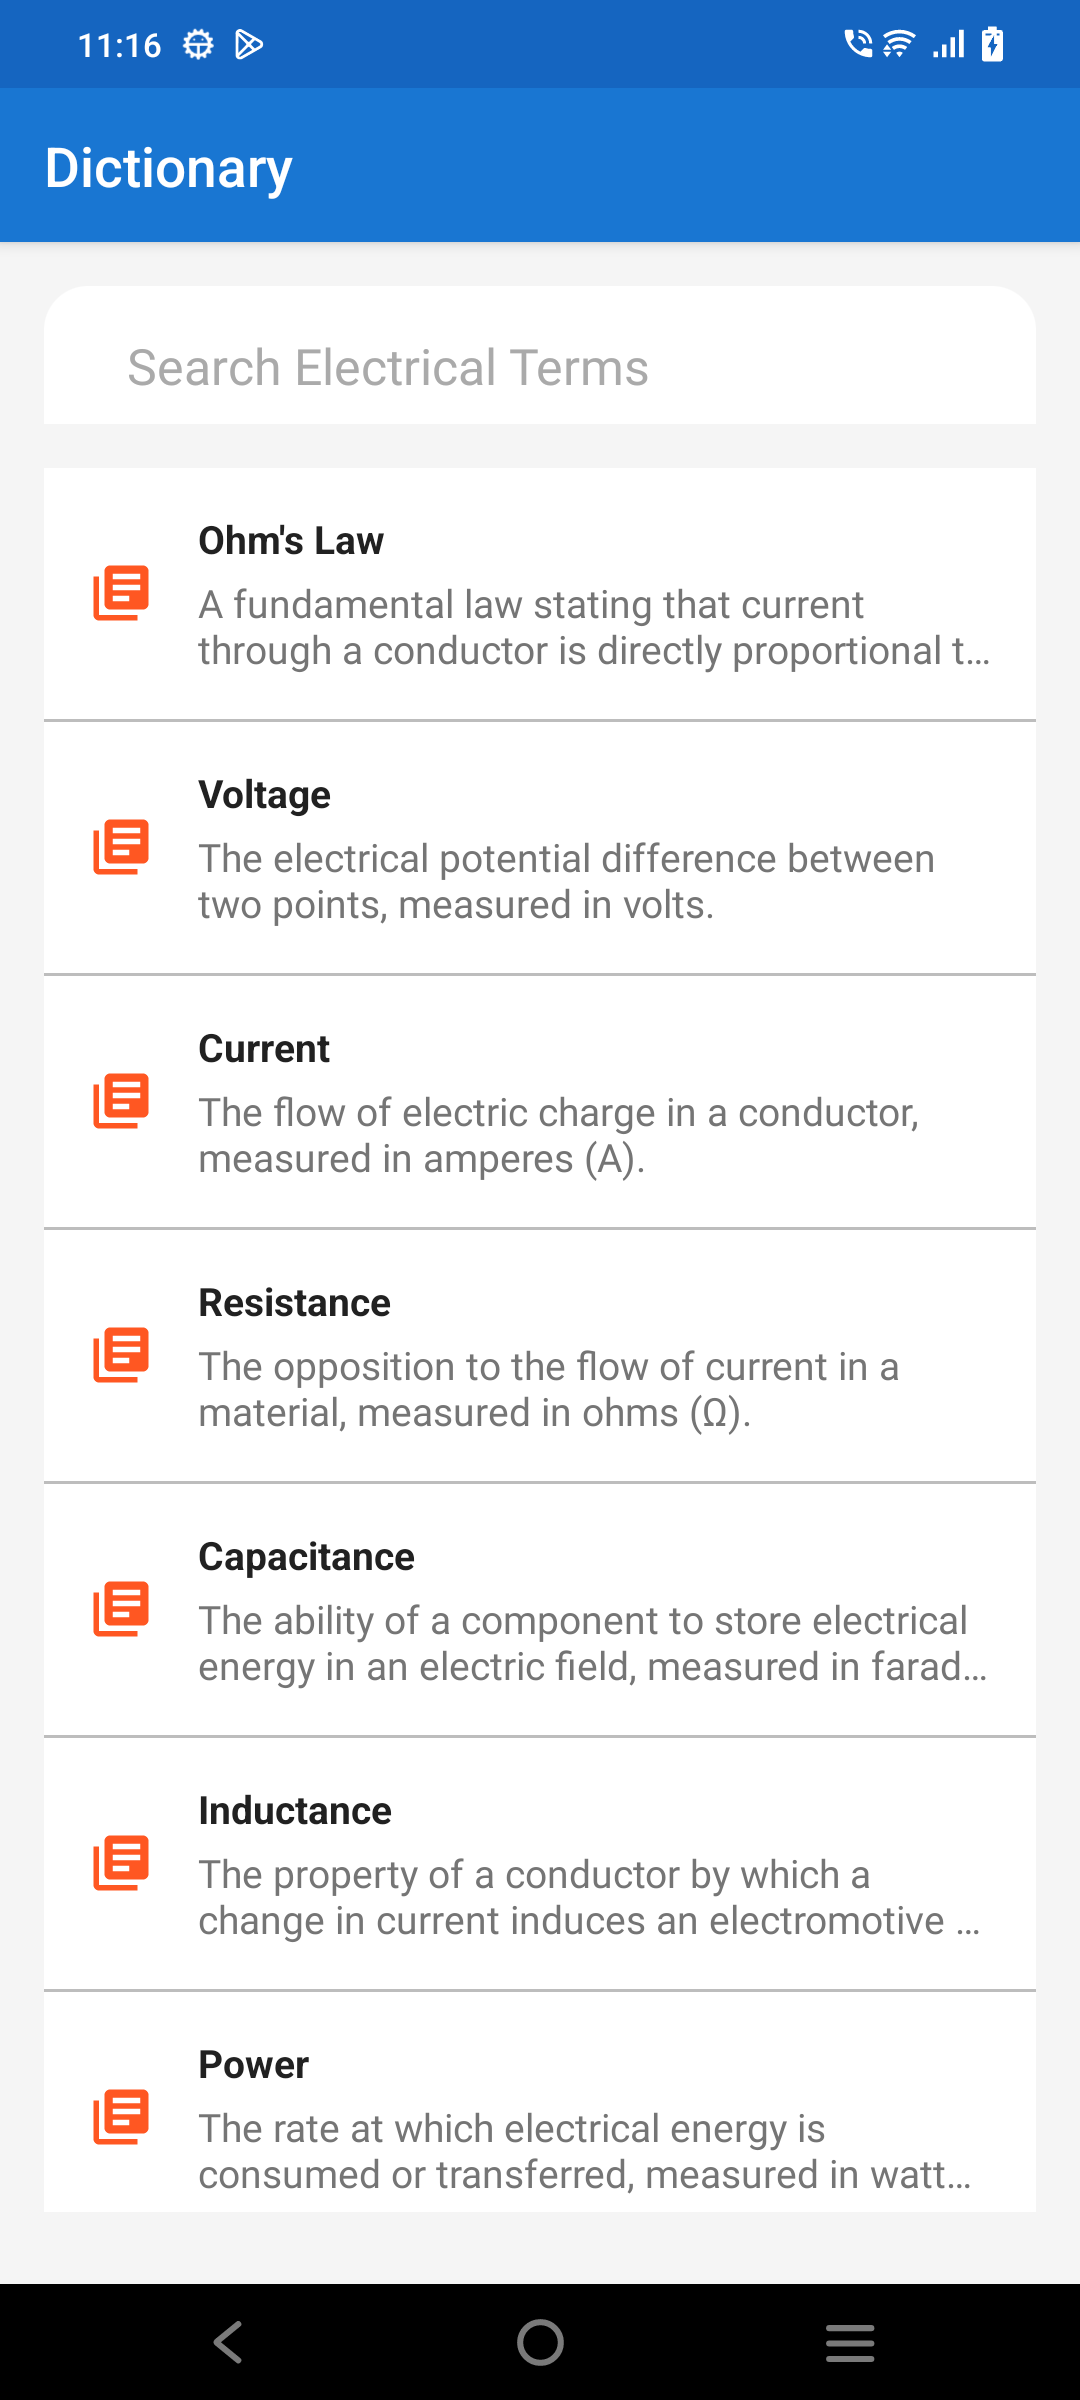Tap the Dictionary title header
The height and width of the screenshot is (2400, 1080).
[x=168, y=166]
